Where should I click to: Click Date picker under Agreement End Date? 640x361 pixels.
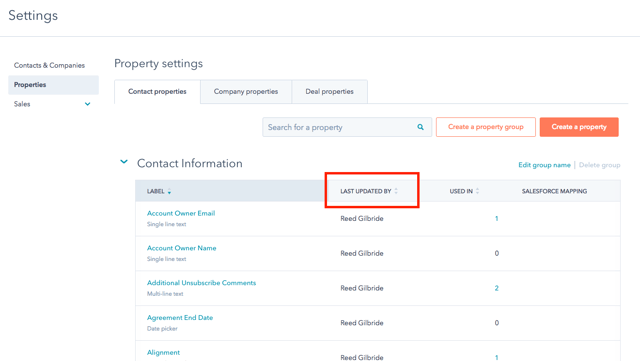tap(162, 328)
